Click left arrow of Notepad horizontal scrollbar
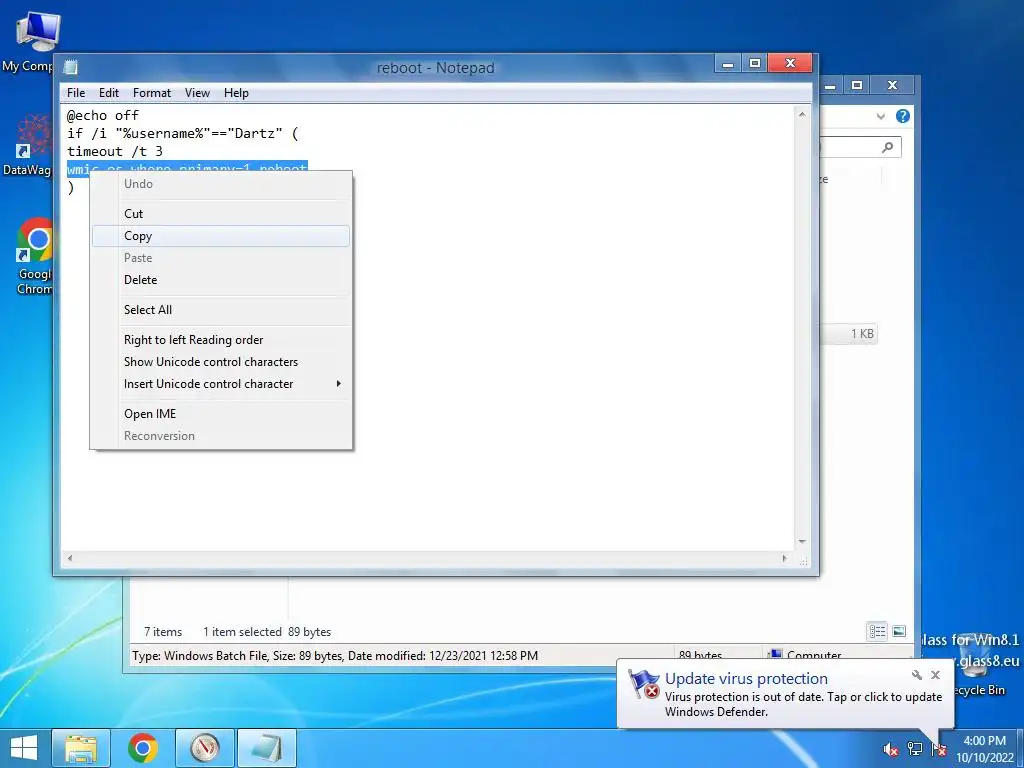1024x768 pixels. tap(70, 558)
